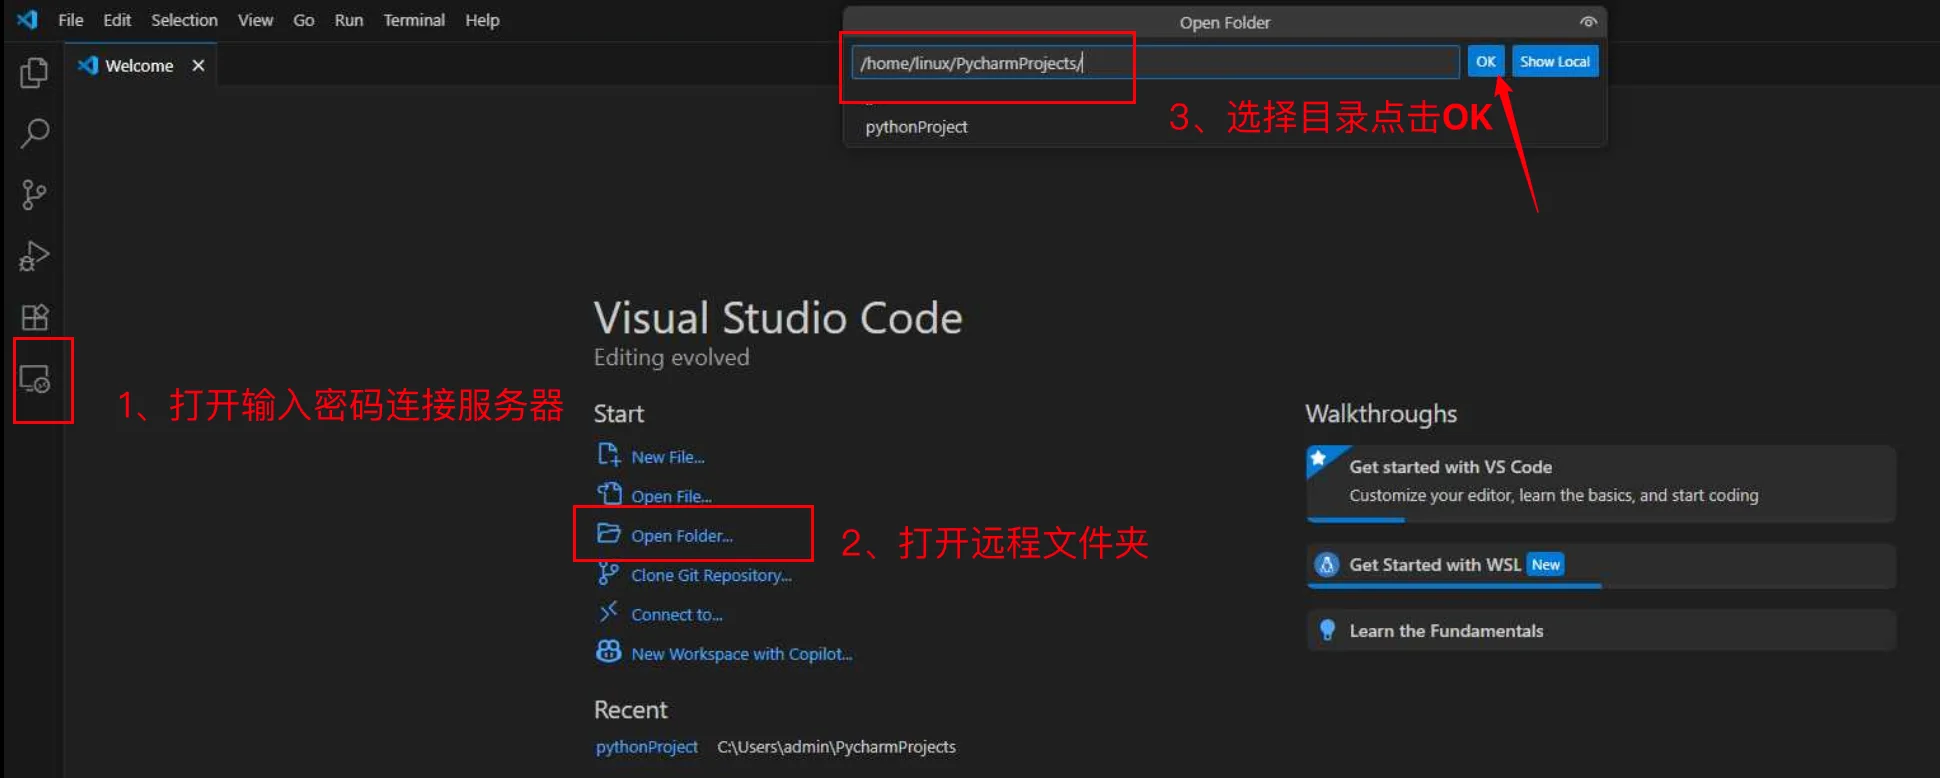Open Get Started with WSL walkthrough
This screenshot has height=778, width=1940.
pos(1601,566)
